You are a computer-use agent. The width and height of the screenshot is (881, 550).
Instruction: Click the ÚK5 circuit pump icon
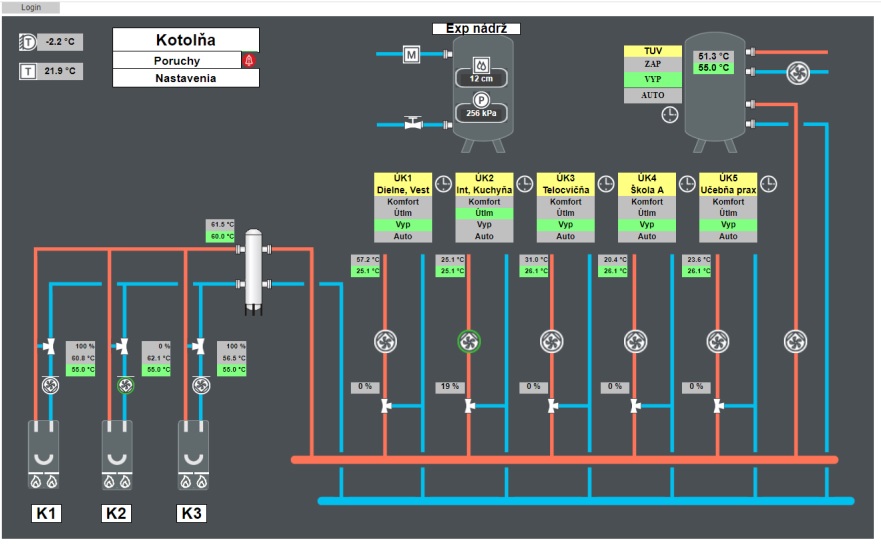pos(717,342)
